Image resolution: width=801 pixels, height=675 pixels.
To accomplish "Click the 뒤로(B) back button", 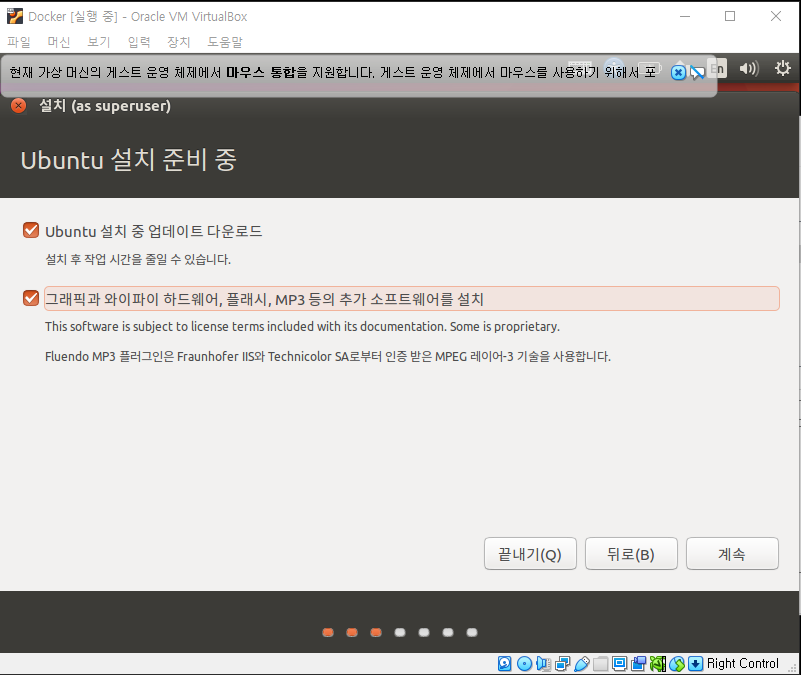I will (631, 553).
